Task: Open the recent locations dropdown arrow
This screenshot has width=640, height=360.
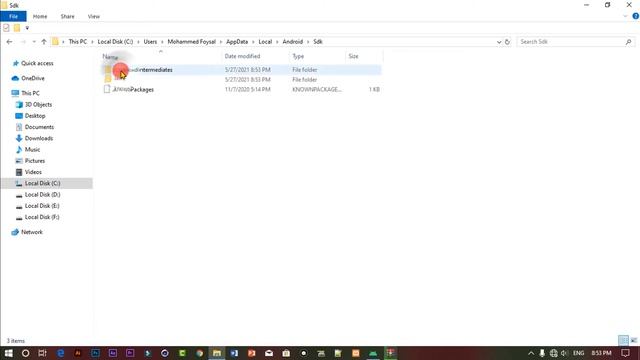Action: point(34,42)
